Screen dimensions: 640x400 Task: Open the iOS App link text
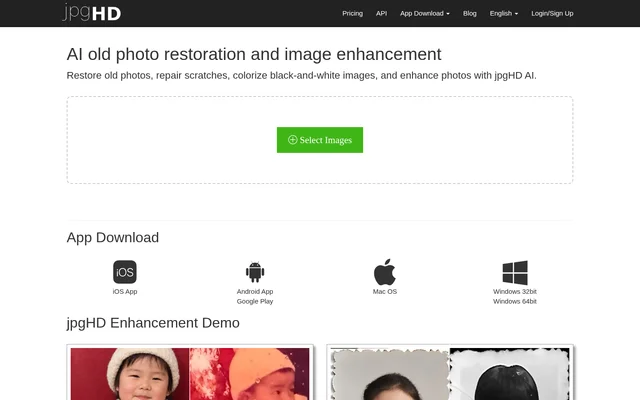tap(125, 291)
